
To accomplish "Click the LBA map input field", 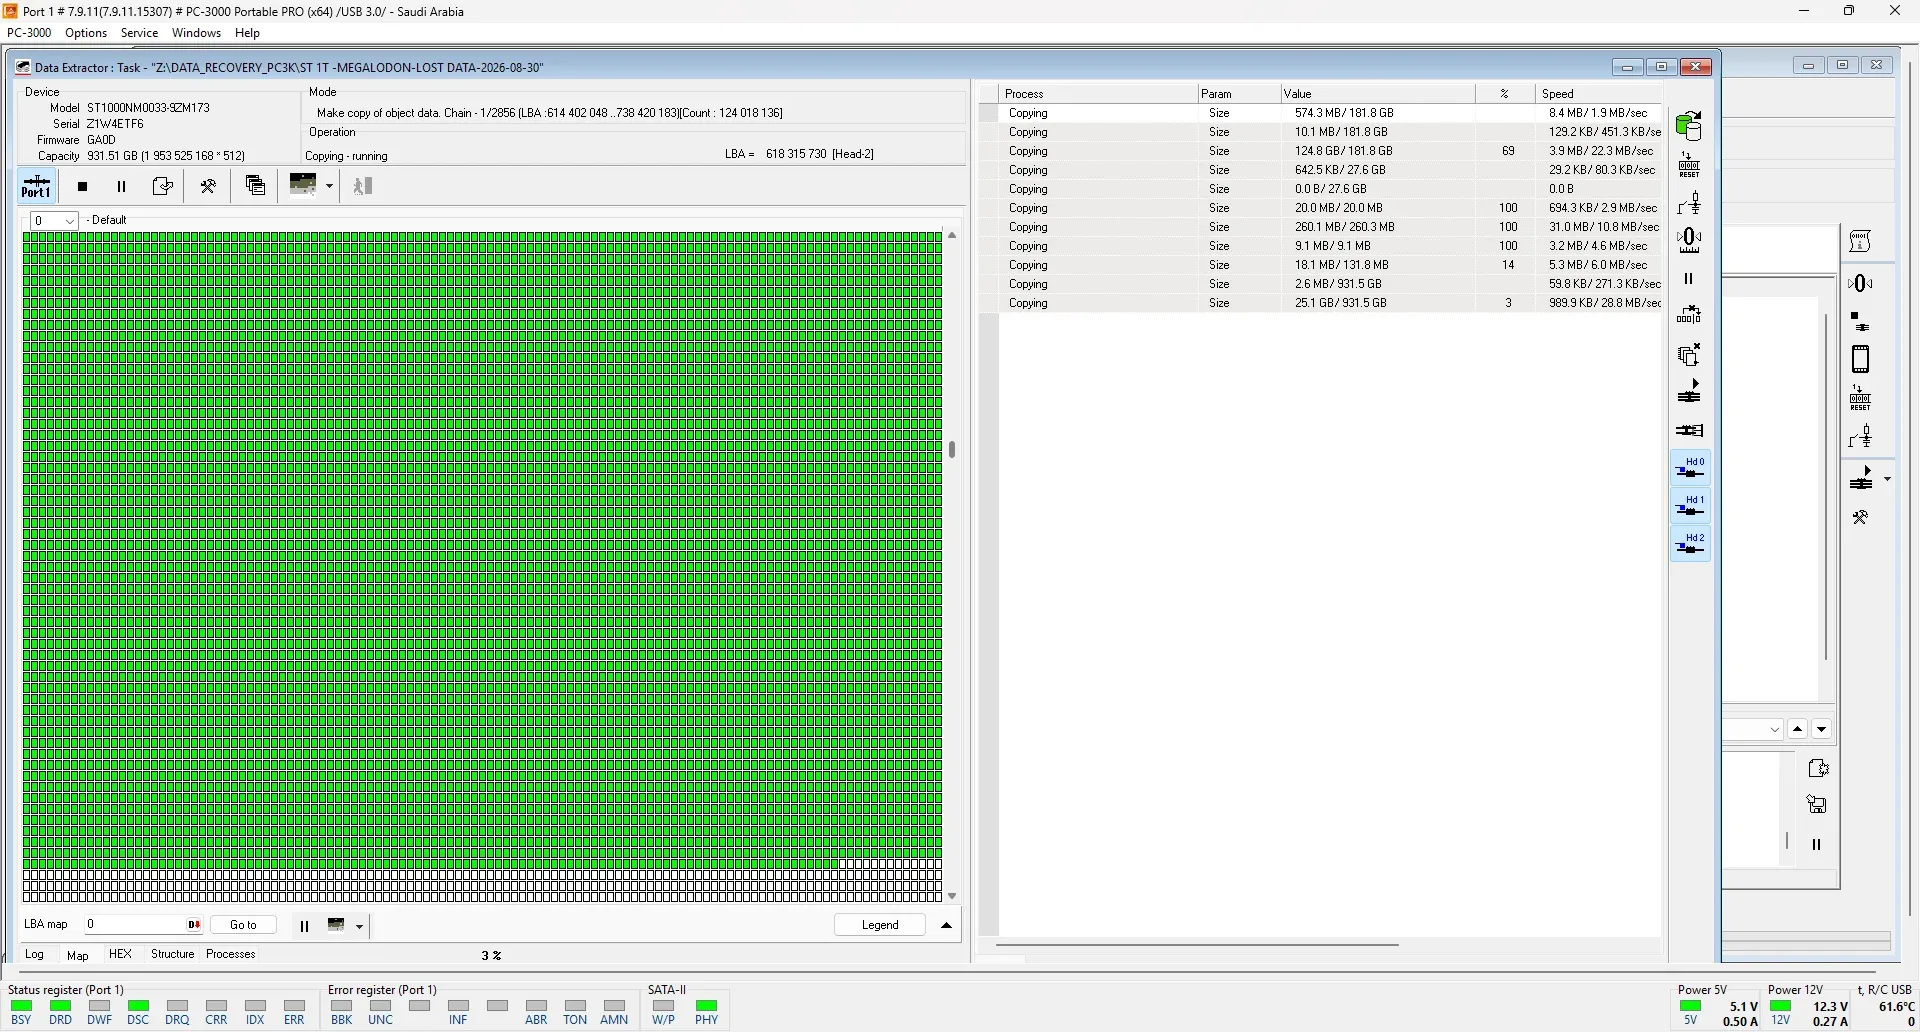I will 143,926.
